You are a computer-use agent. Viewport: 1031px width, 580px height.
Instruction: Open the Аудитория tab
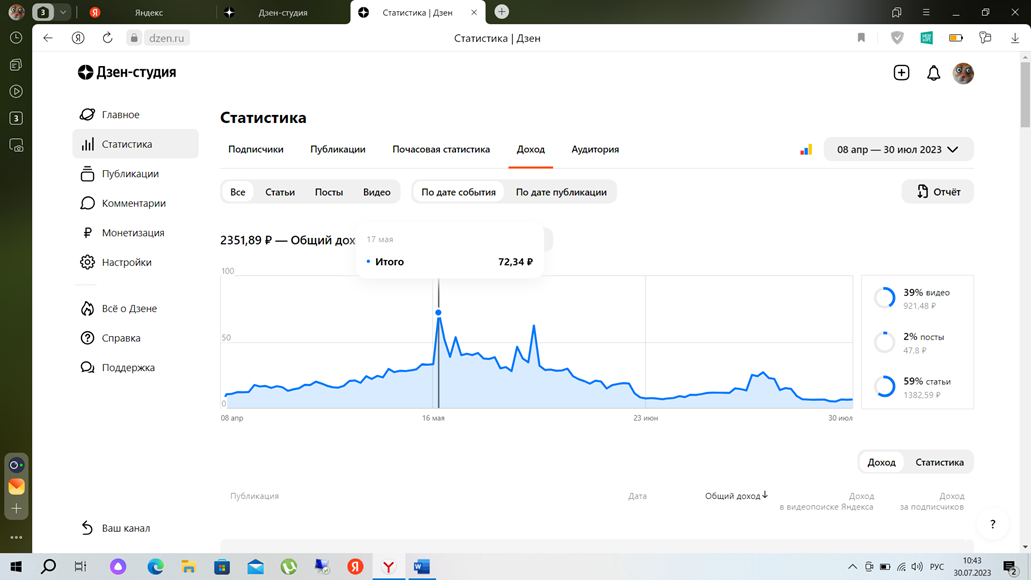tap(595, 149)
